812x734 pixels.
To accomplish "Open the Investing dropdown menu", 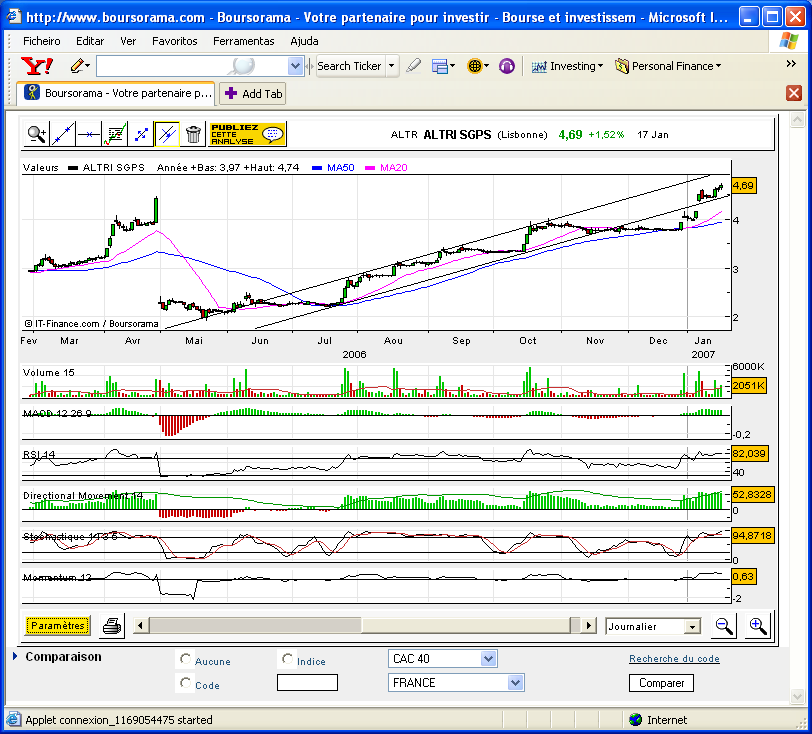I will 568,66.
